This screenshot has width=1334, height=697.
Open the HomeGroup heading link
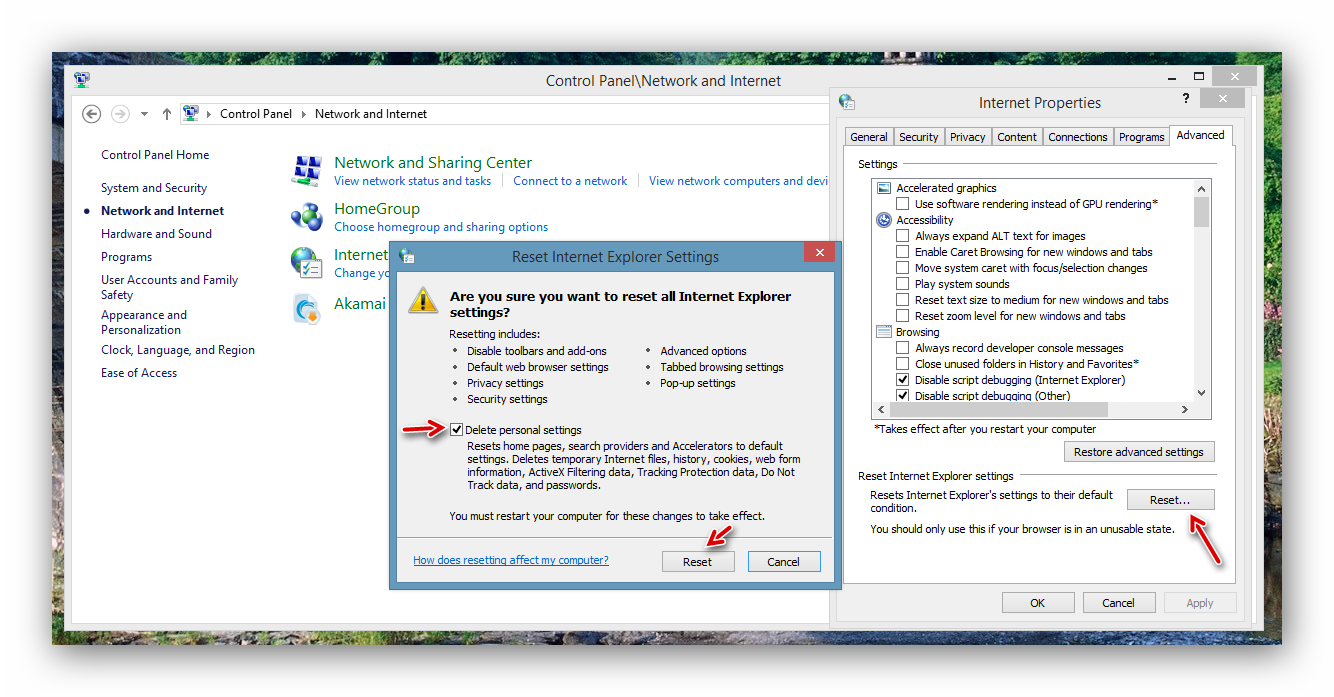[x=377, y=209]
